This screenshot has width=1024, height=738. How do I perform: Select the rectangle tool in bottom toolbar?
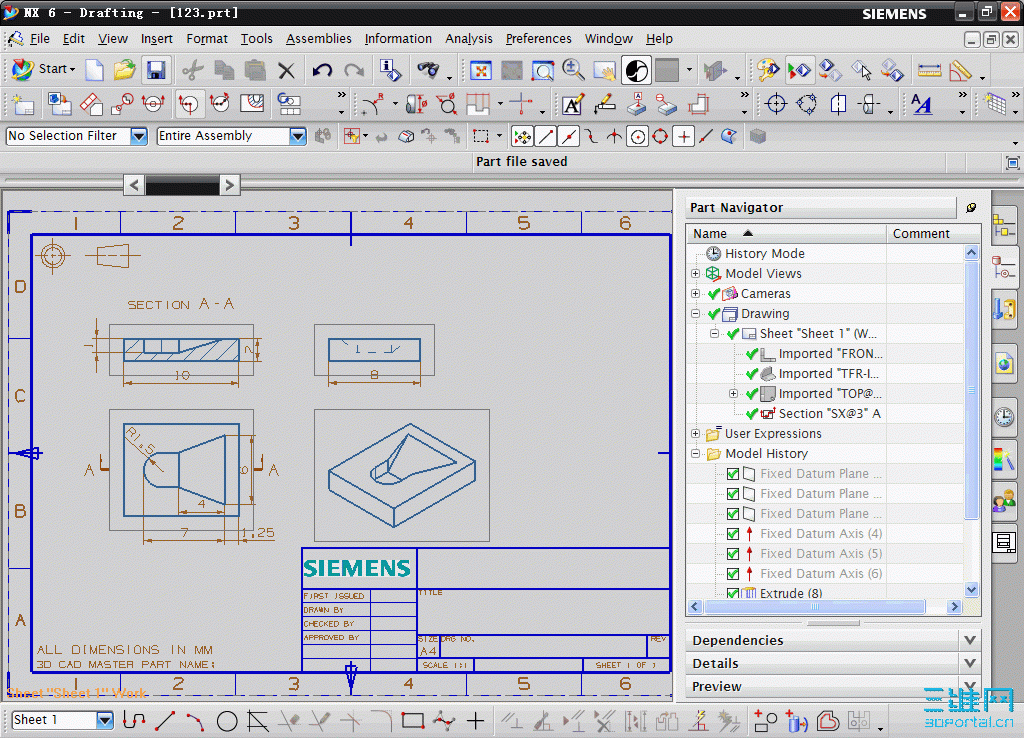(x=413, y=720)
